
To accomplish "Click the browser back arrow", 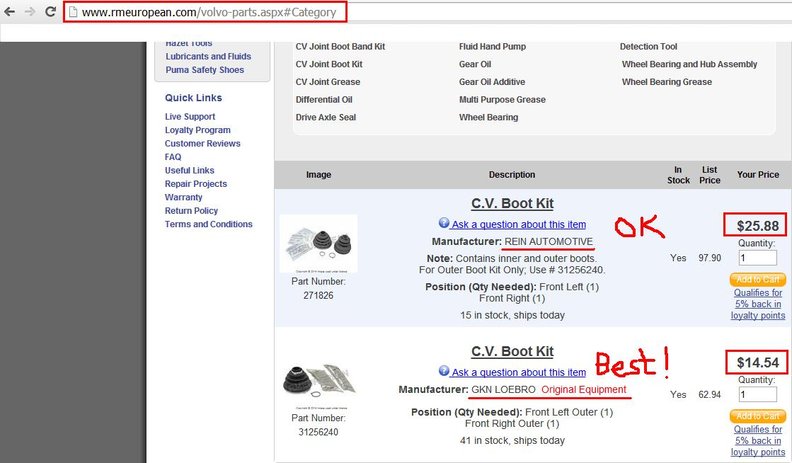I will point(10,13).
